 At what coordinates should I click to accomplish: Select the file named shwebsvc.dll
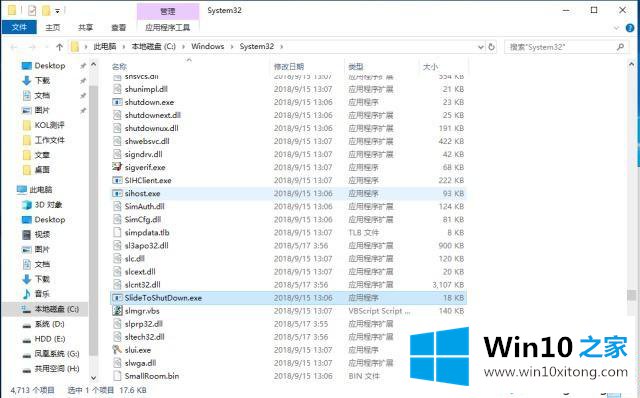tap(147, 141)
